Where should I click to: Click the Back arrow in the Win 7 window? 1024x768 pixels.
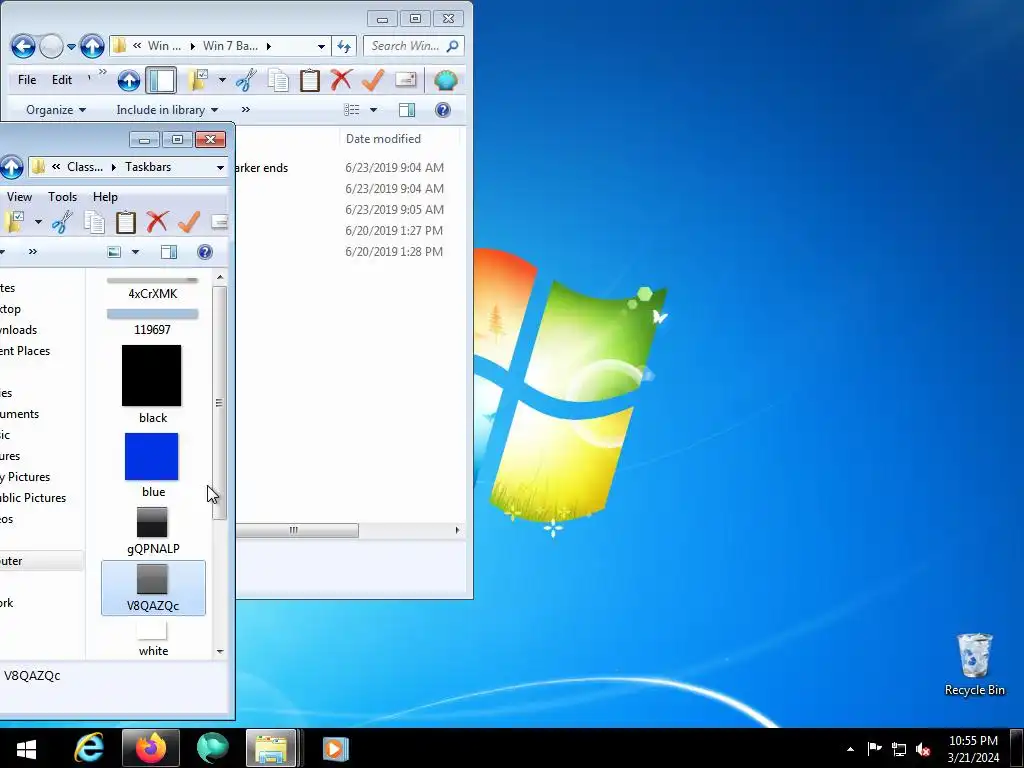click(23, 46)
